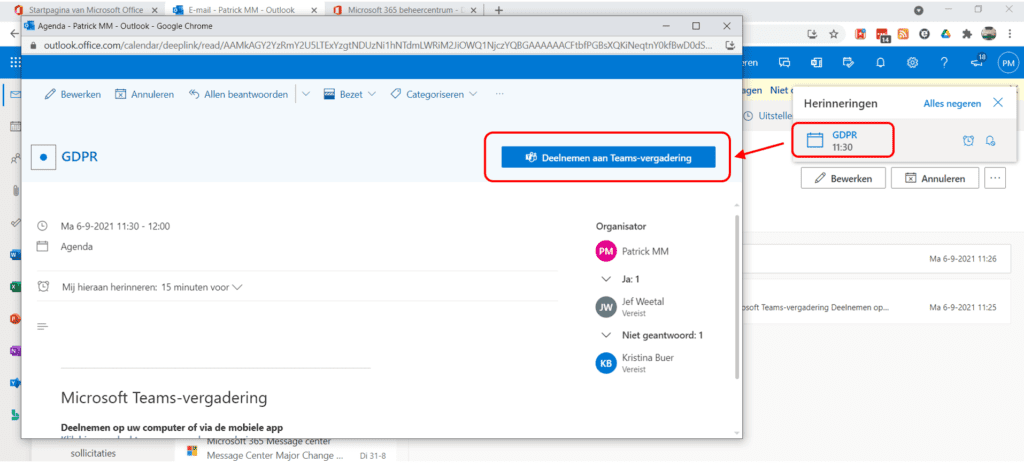This screenshot has width=1024, height=464.
Task: Click the popup's outlook.office.com URL
Action: pyautogui.click(x=376, y=46)
